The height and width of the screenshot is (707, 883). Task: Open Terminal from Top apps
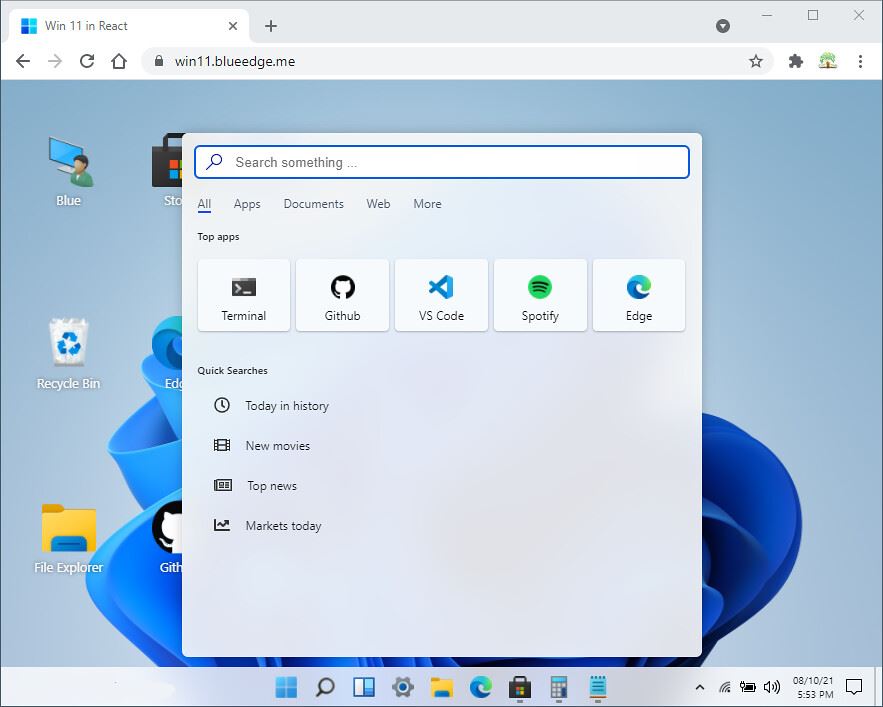click(244, 295)
